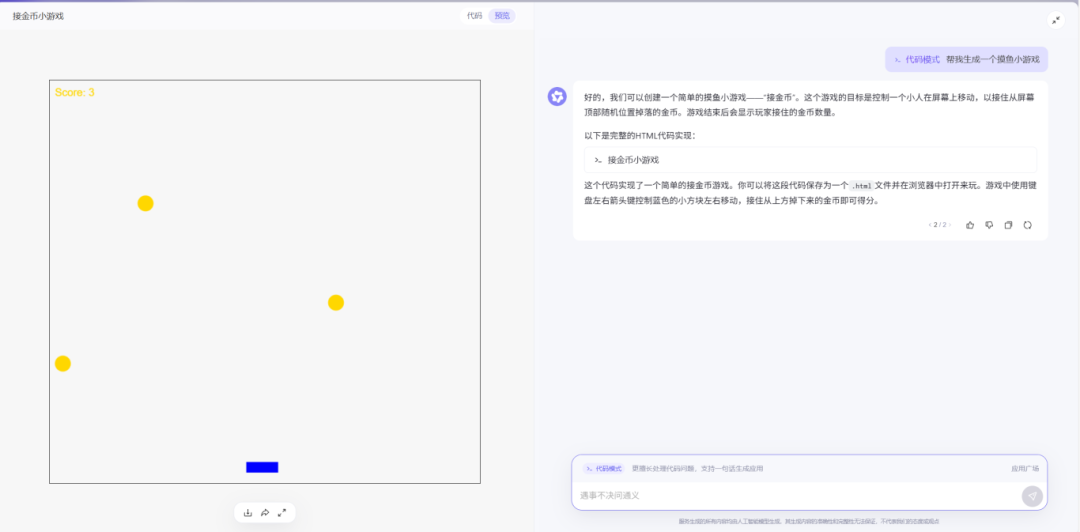Expand the preview to fullscreen

pyautogui.click(x=282, y=513)
